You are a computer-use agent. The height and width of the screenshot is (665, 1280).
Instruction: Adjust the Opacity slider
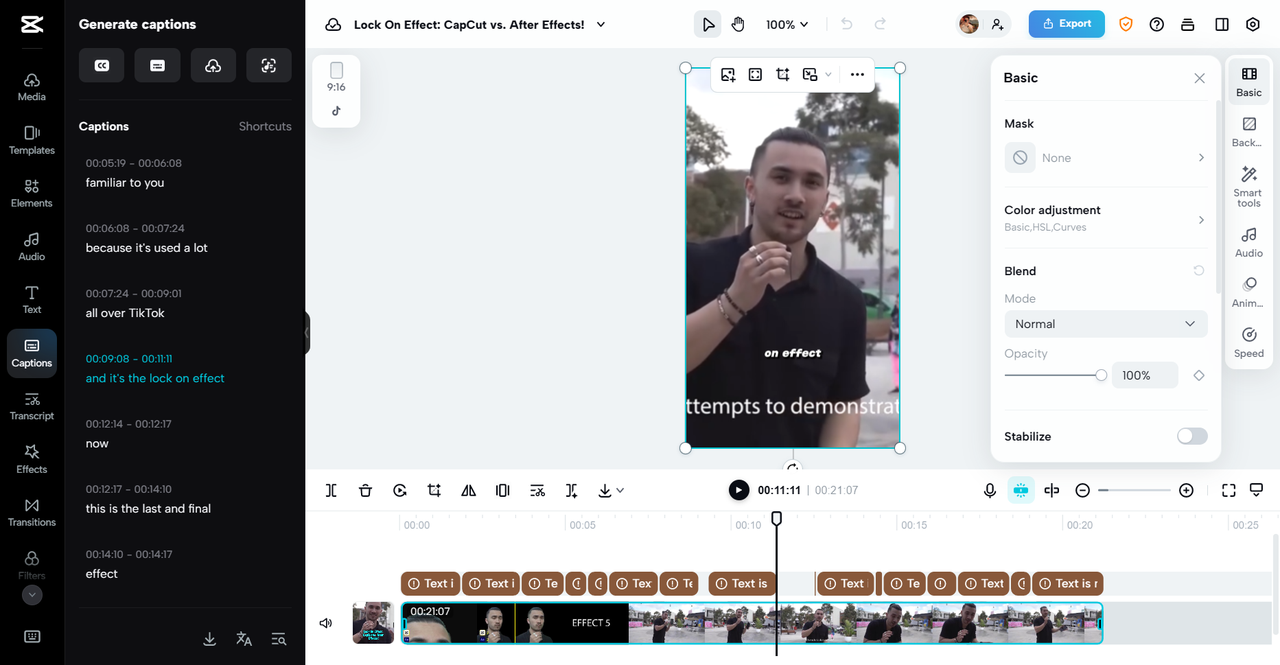pyautogui.click(x=1054, y=375)
